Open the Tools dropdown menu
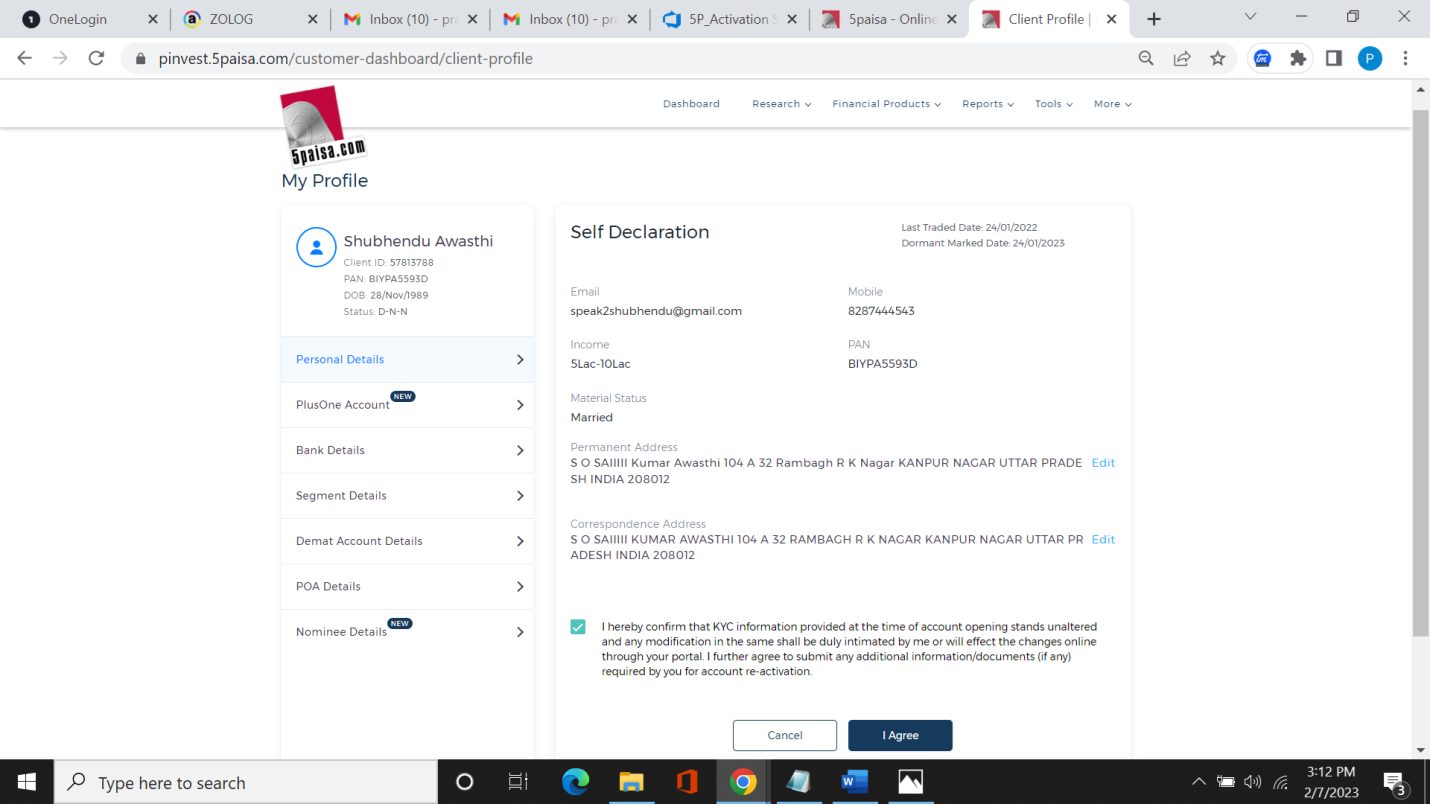The height and width of the screenshot is (804, 1430). point(1054,104)
